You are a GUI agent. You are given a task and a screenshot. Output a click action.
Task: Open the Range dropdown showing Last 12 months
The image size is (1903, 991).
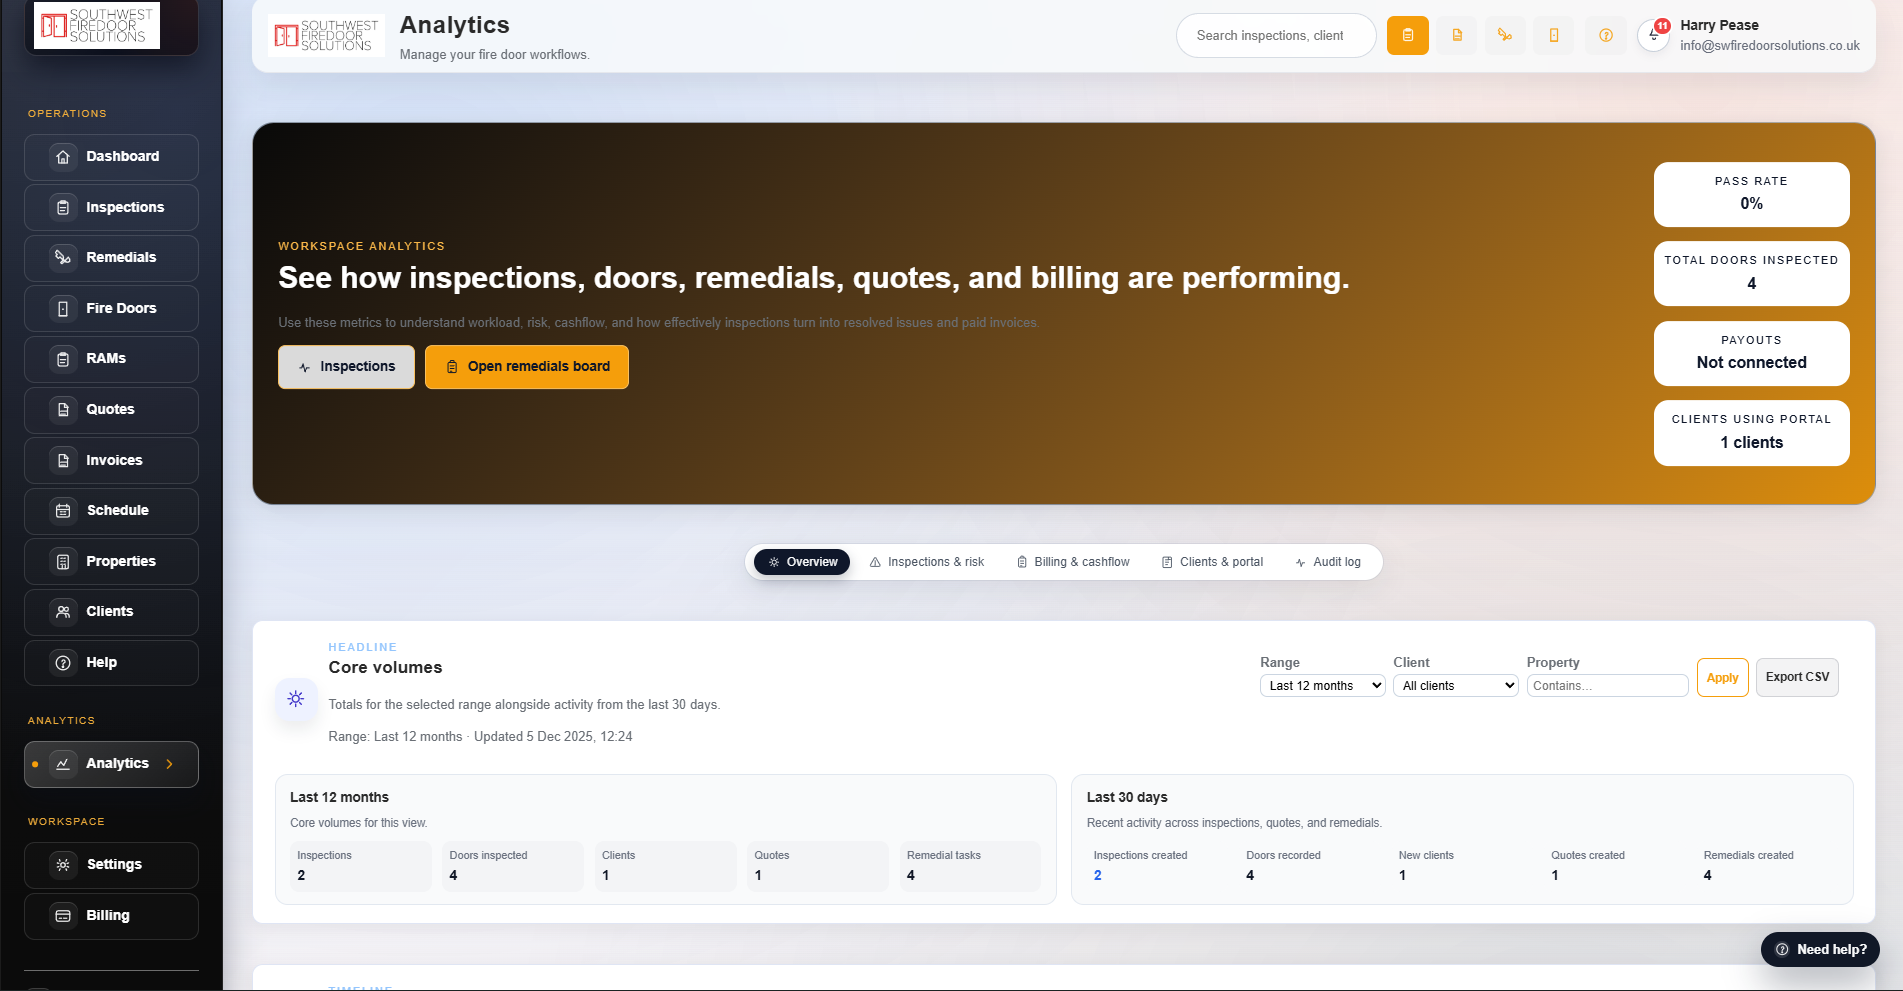click(x=1322, y=685)
